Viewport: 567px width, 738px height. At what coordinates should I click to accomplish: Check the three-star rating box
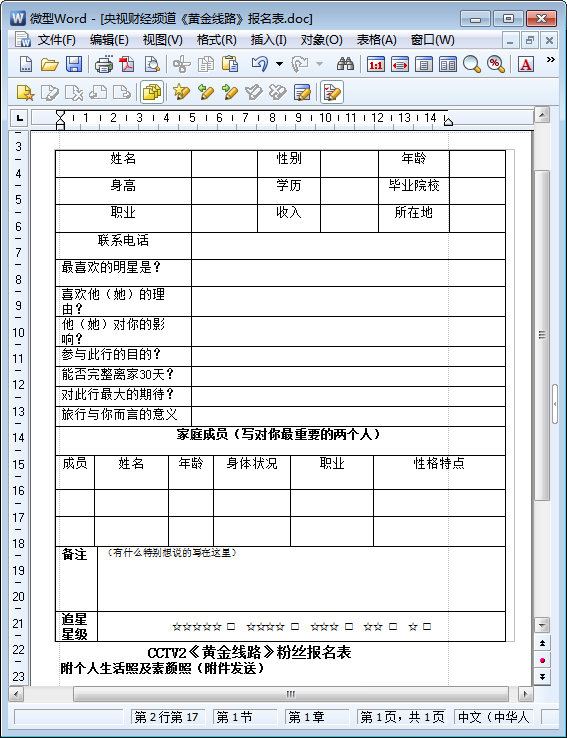(349, 626)
